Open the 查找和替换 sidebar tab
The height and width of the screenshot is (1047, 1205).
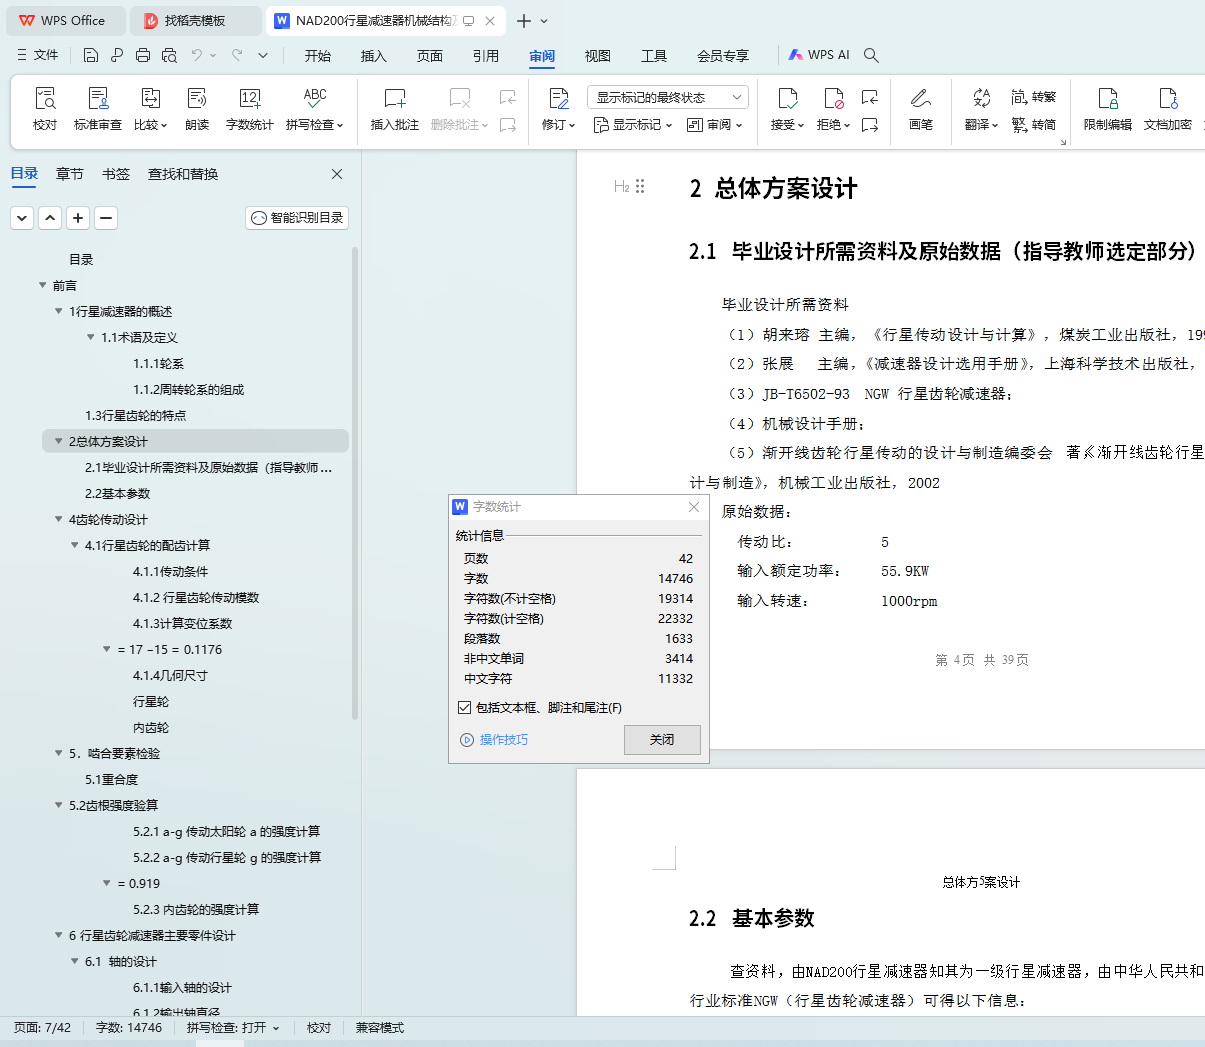point(183,174)
